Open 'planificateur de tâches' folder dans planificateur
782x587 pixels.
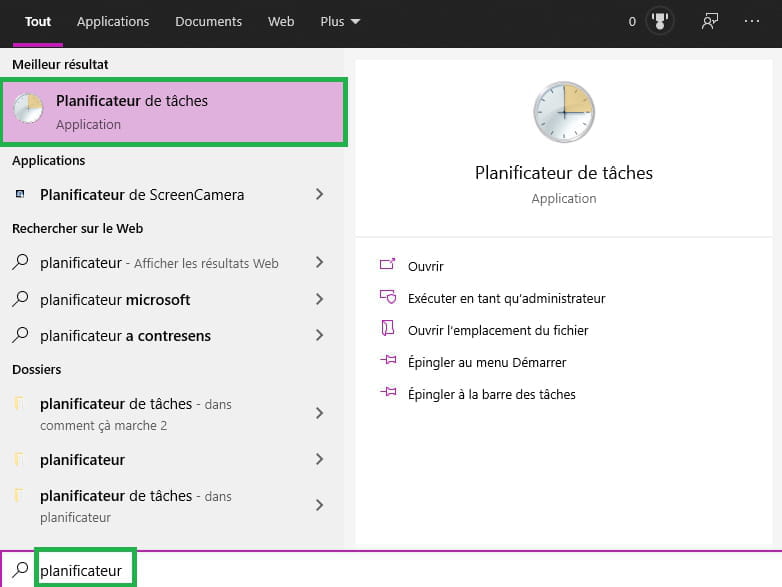pyautogui.click(x=172, y=506)
